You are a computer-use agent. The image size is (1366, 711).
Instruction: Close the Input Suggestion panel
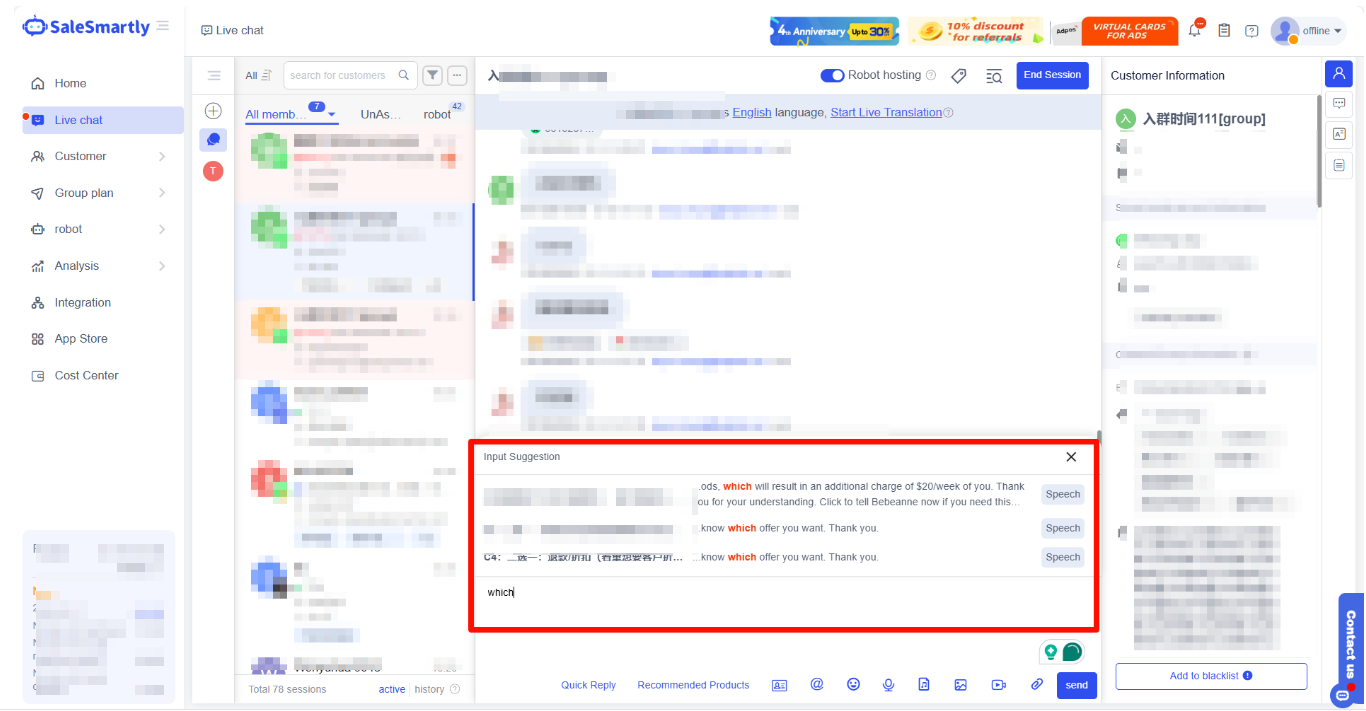[1071, 457]
